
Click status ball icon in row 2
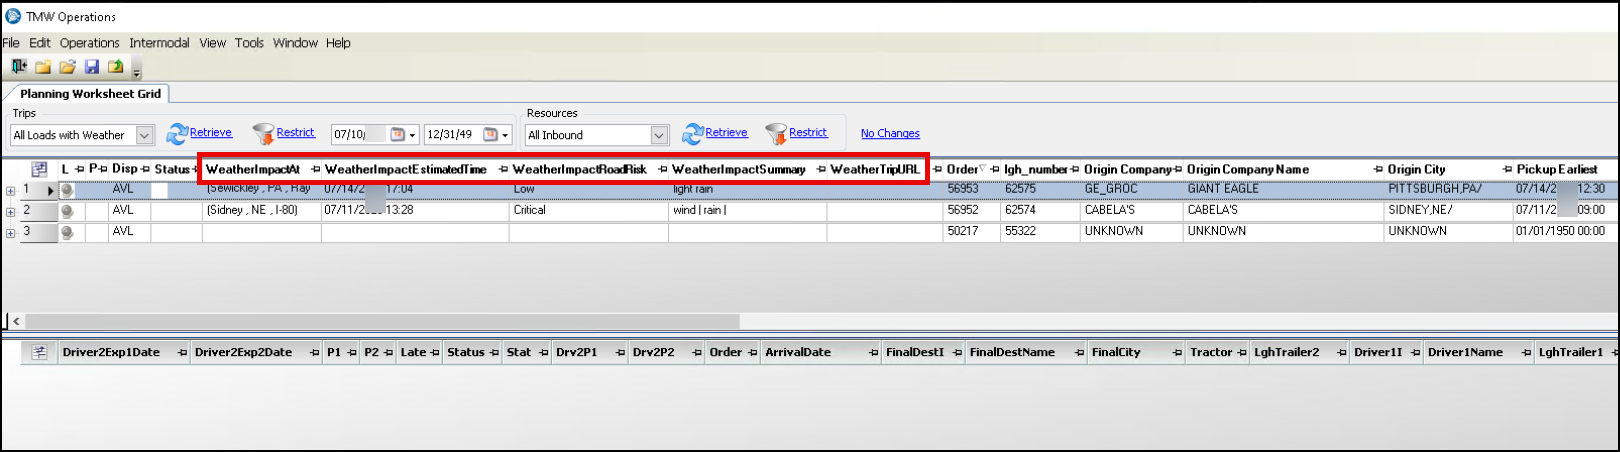tap(67, 211)
